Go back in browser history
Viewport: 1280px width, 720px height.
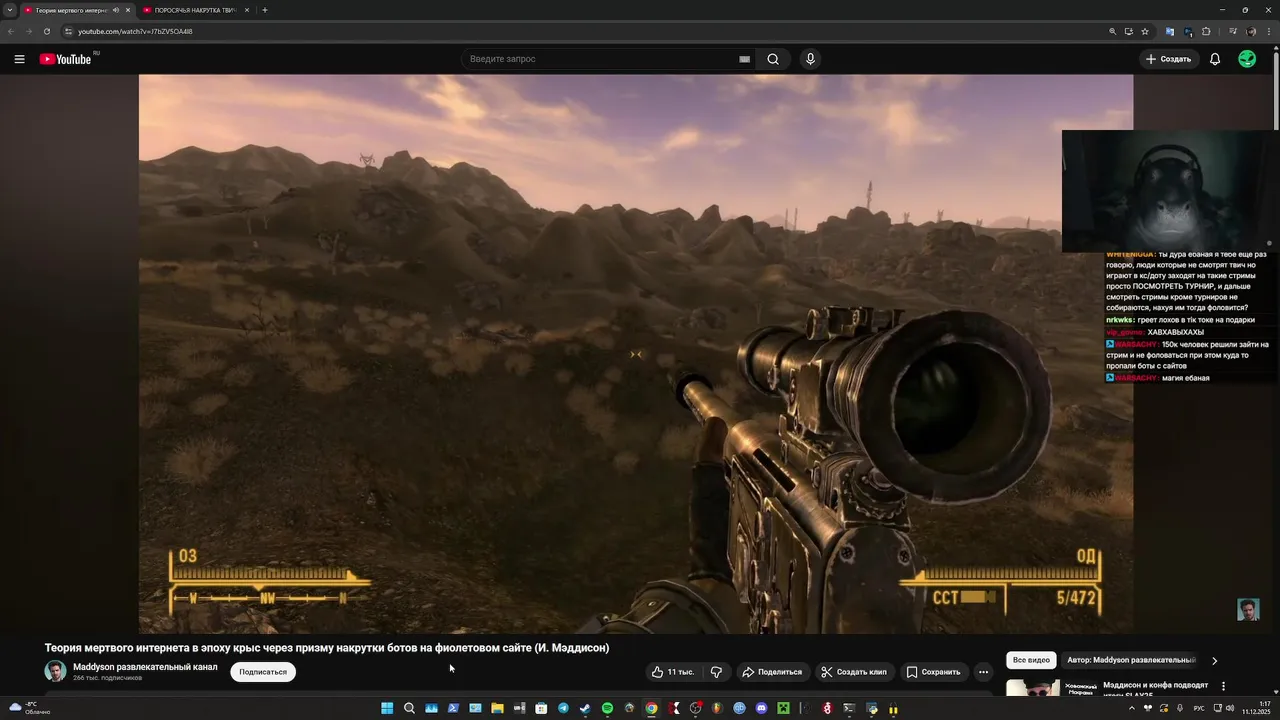11,31
